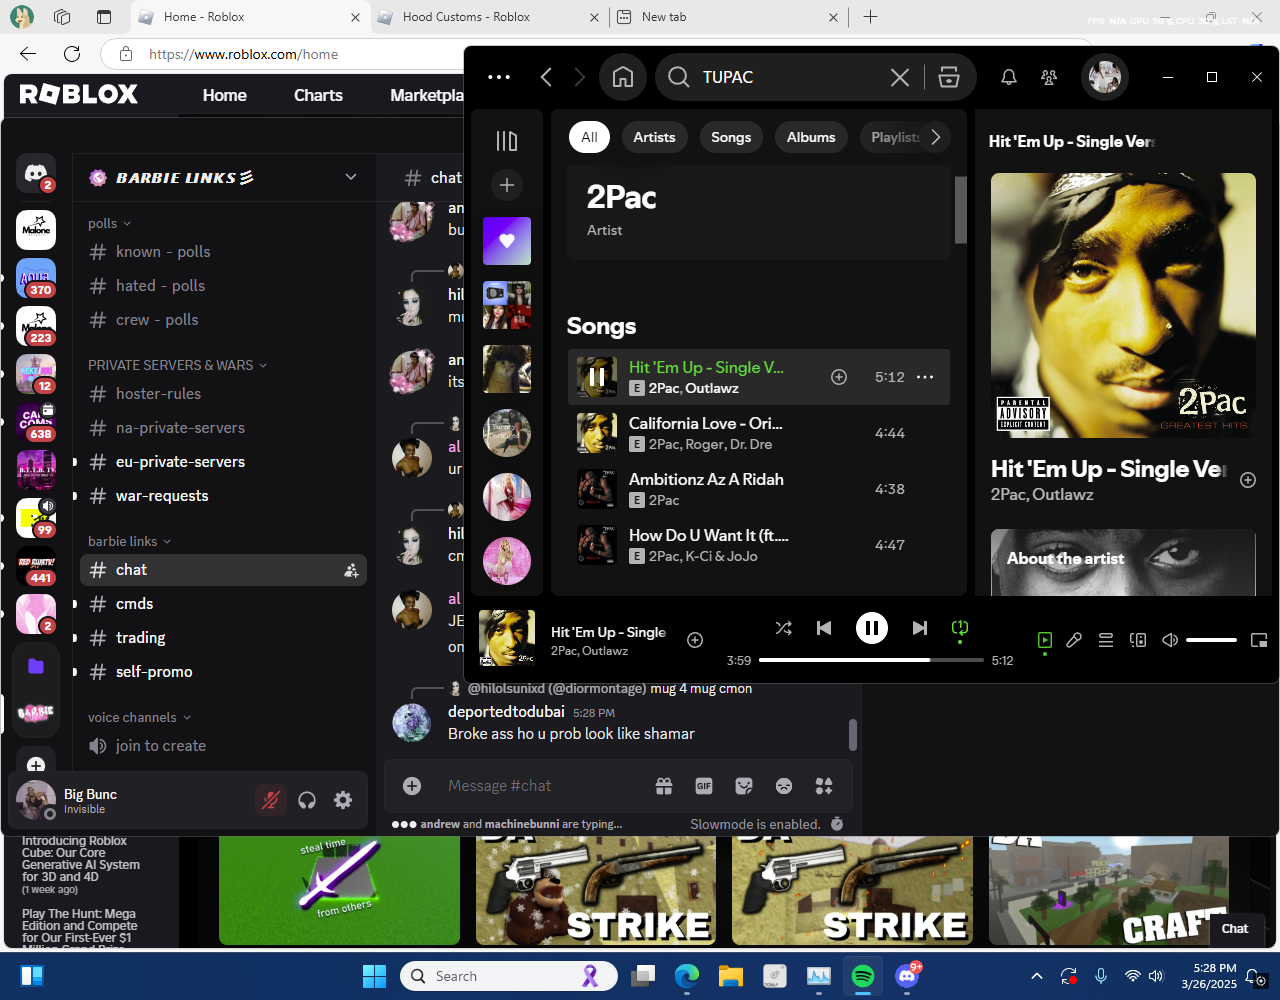
Task: Open the known - polls channel
Action: point(223,252)
